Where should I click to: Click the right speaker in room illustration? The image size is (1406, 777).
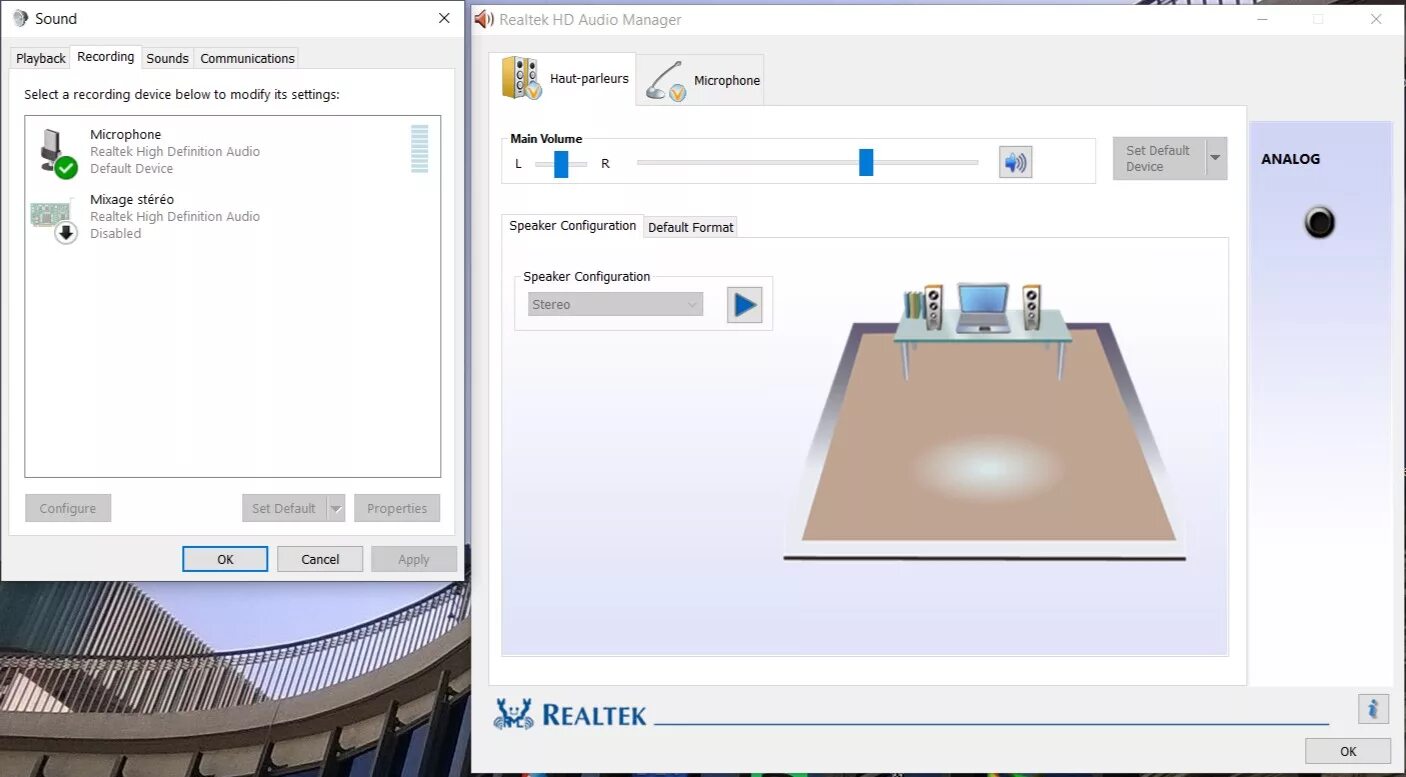point(1031,307)
